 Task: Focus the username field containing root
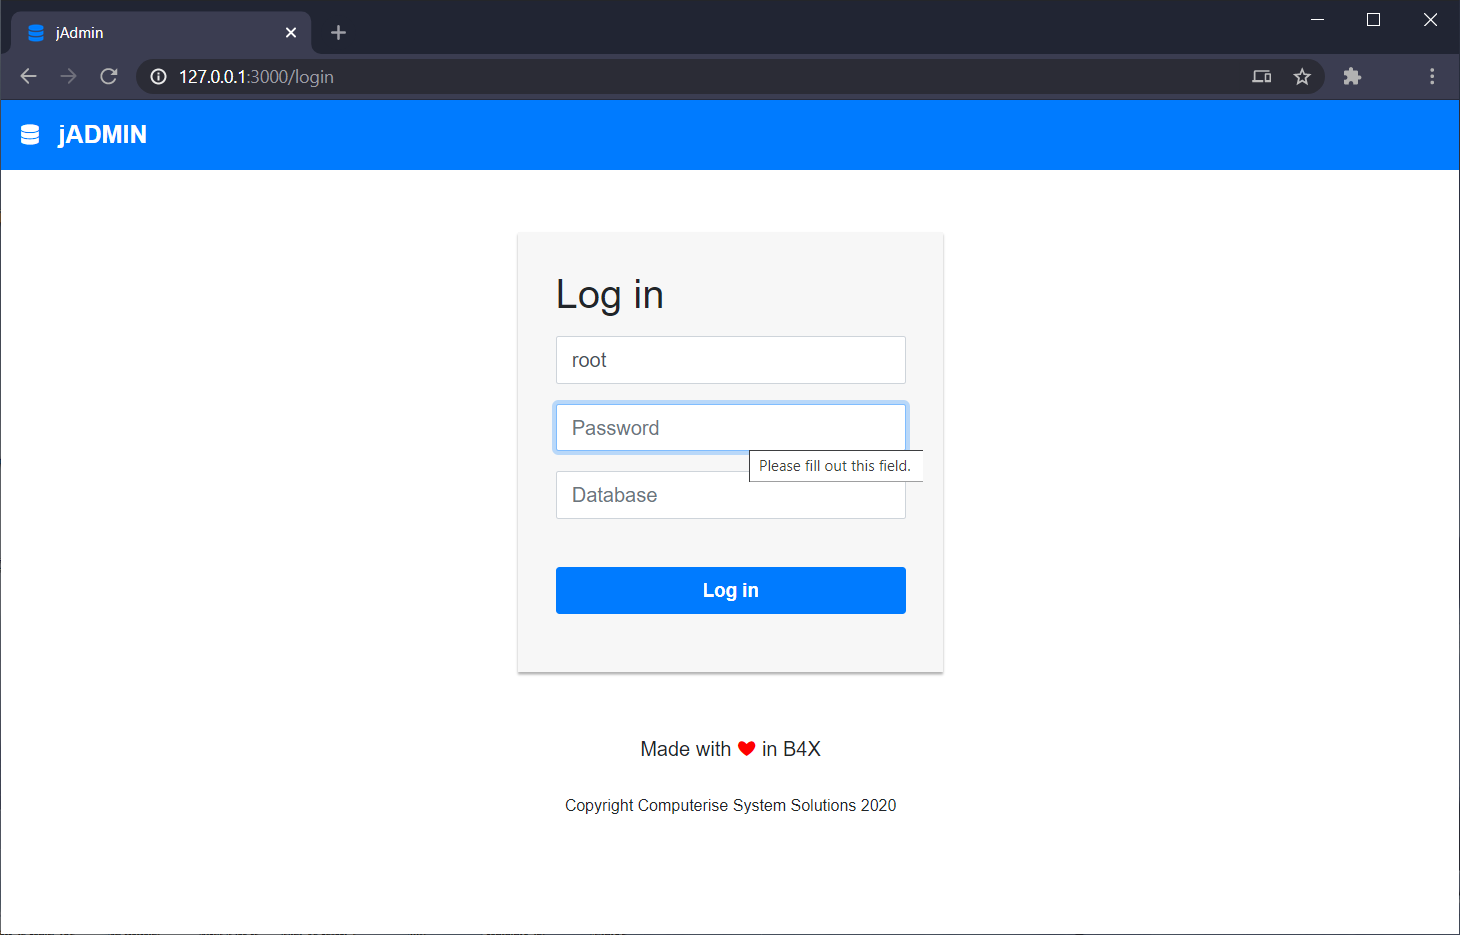pos(731,360)
